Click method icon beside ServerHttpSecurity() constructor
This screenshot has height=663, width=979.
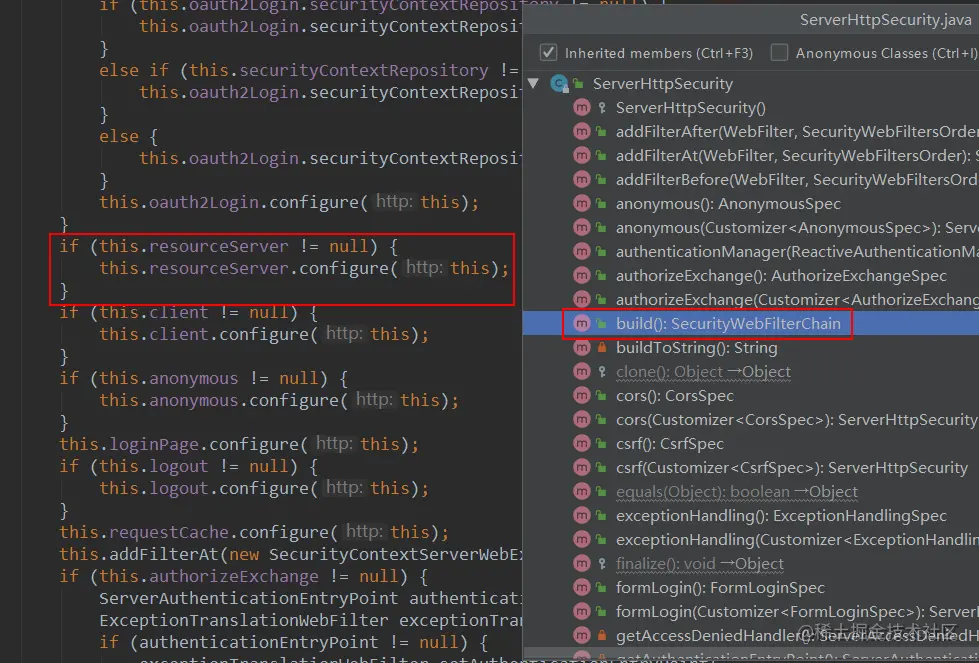tap(582, 107)
